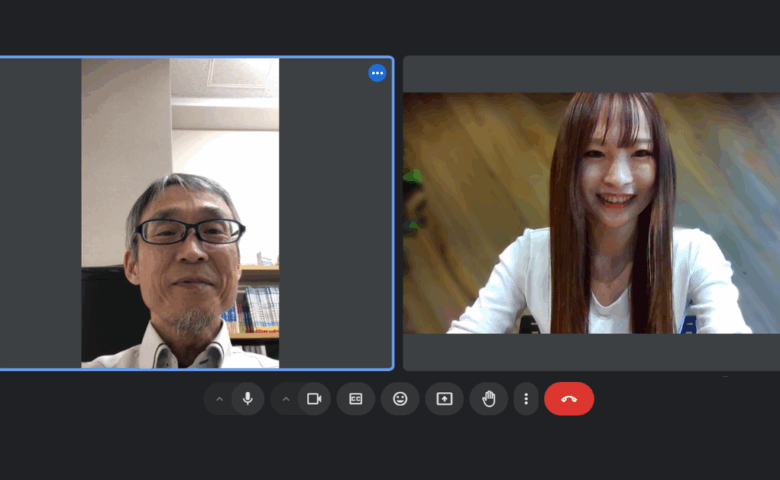
Task: Open the emoji reactions picker
Action: point(400,399)
